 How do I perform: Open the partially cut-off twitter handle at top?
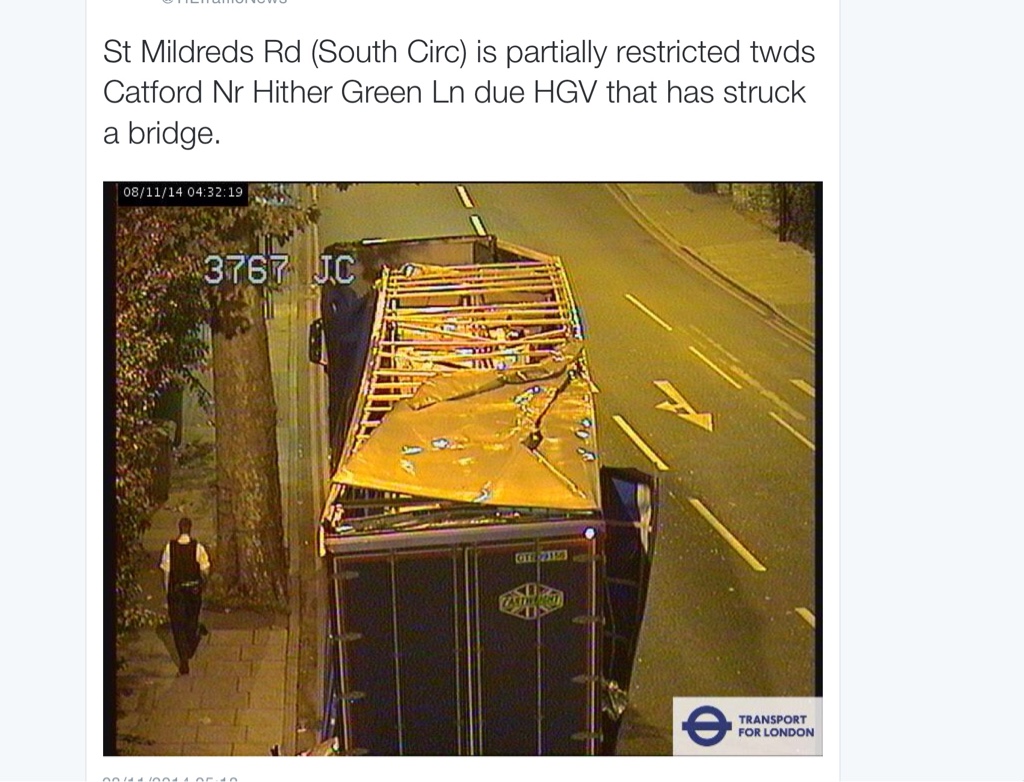click(224, 2)
